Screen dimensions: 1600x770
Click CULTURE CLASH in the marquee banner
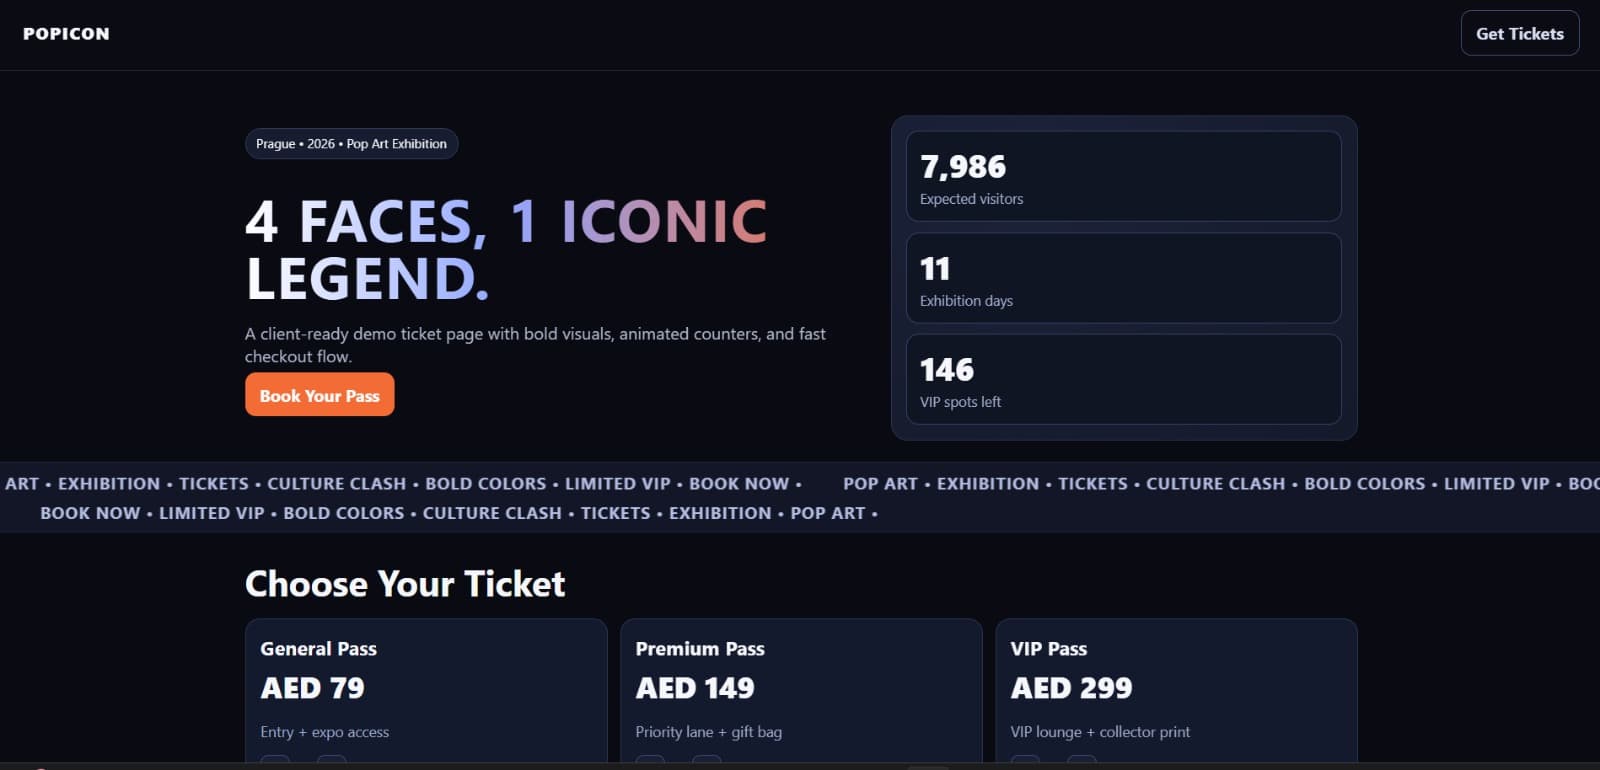pos(336,483)
